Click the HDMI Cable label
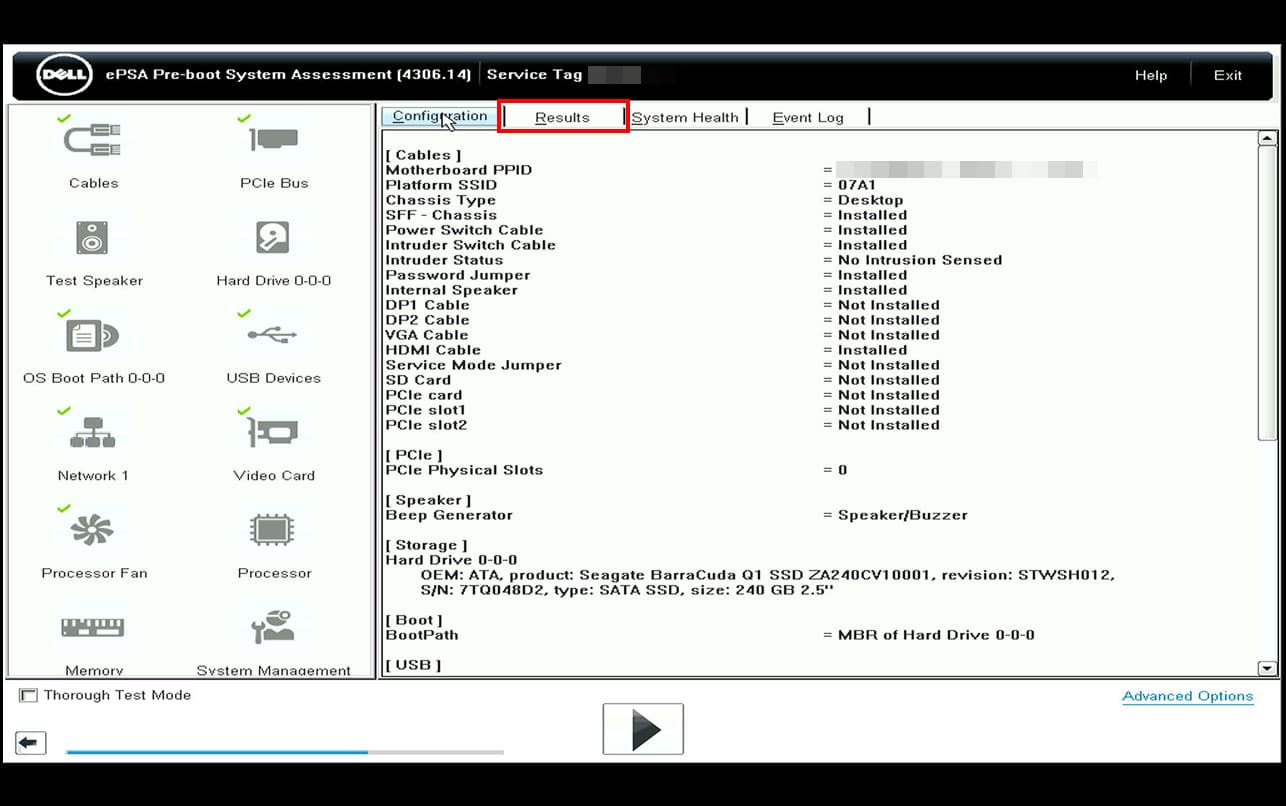 pyautogui.click(x=433, y=350)
